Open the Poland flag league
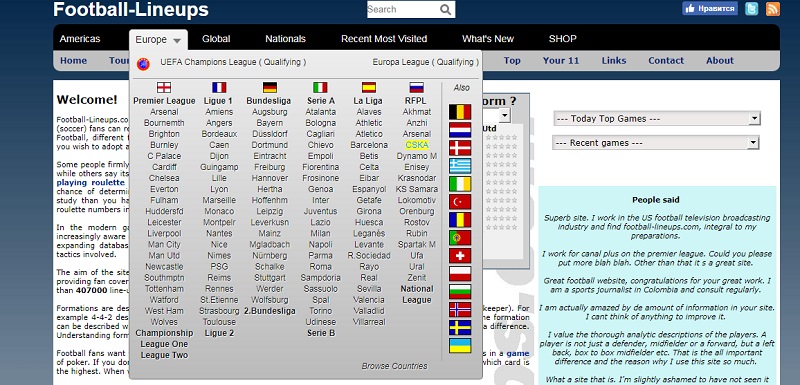 (460, 274)
